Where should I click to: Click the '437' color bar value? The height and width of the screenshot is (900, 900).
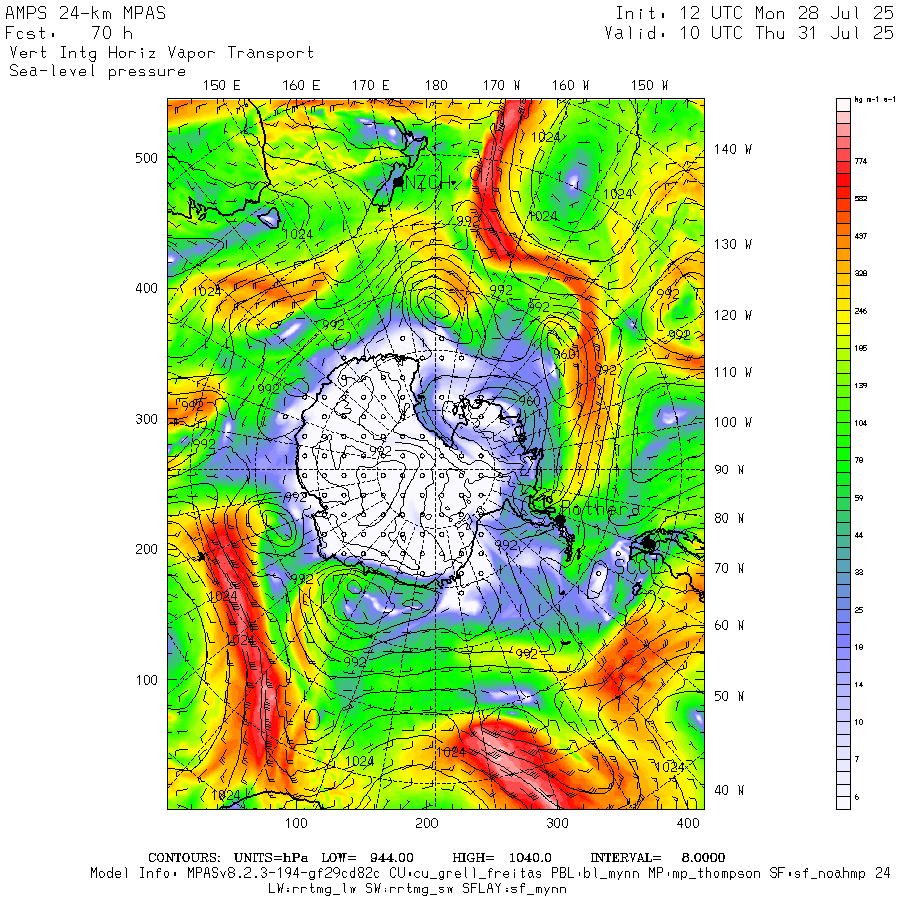[x=860, y=236]
